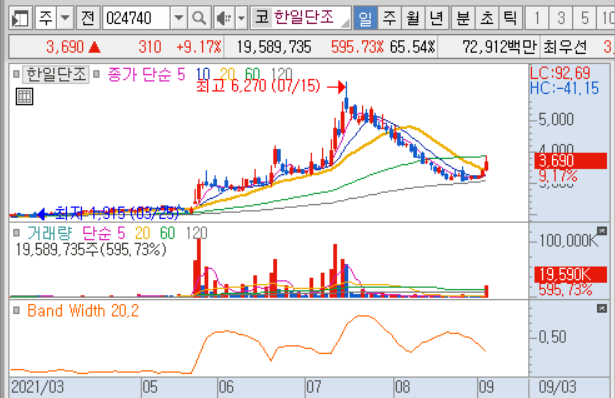Click the 최저 1,915 low marker
The width and height of the screenshot is (615, 398).
click(117, 213)
